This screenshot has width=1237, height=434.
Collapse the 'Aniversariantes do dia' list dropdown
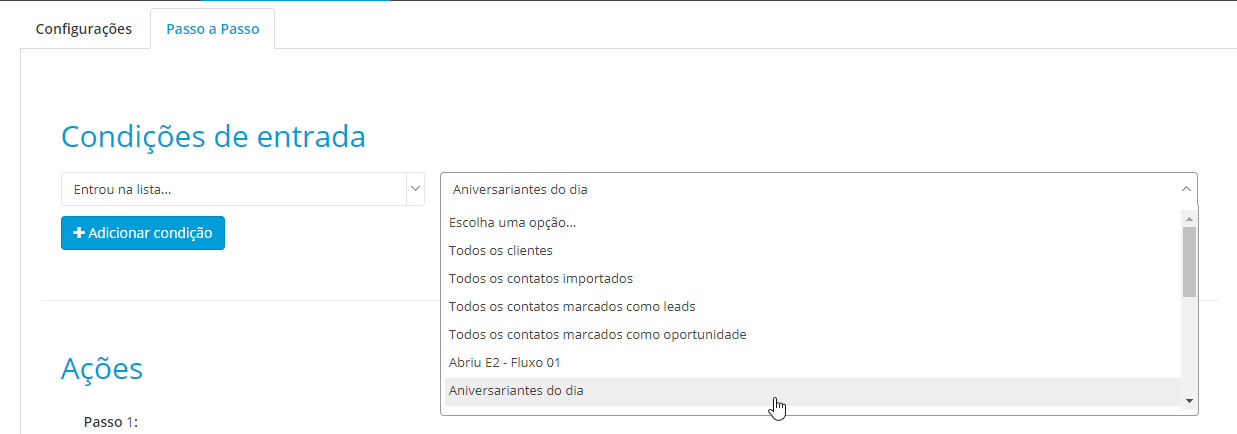pyautogui.click(x=819, y=189)
